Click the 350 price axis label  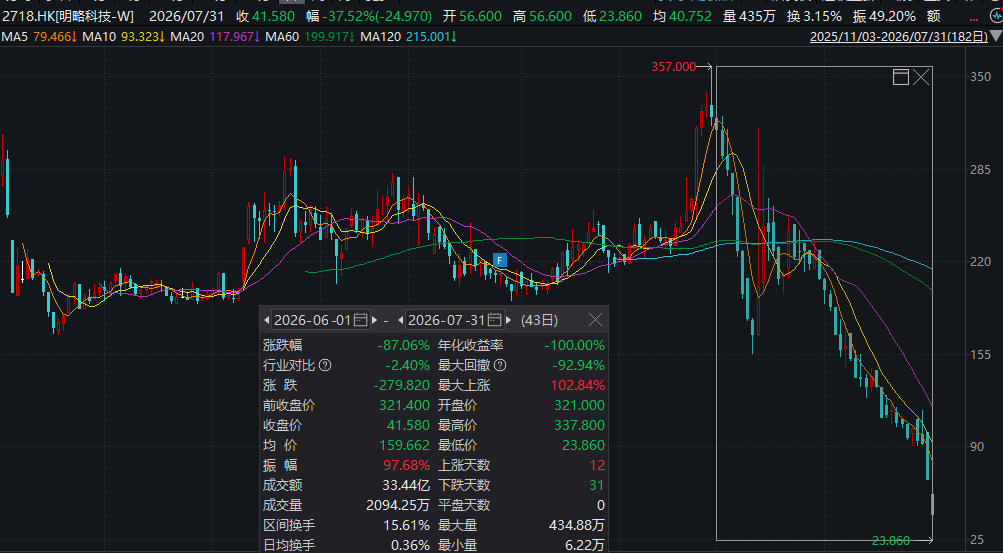click(x=980, y=77)
